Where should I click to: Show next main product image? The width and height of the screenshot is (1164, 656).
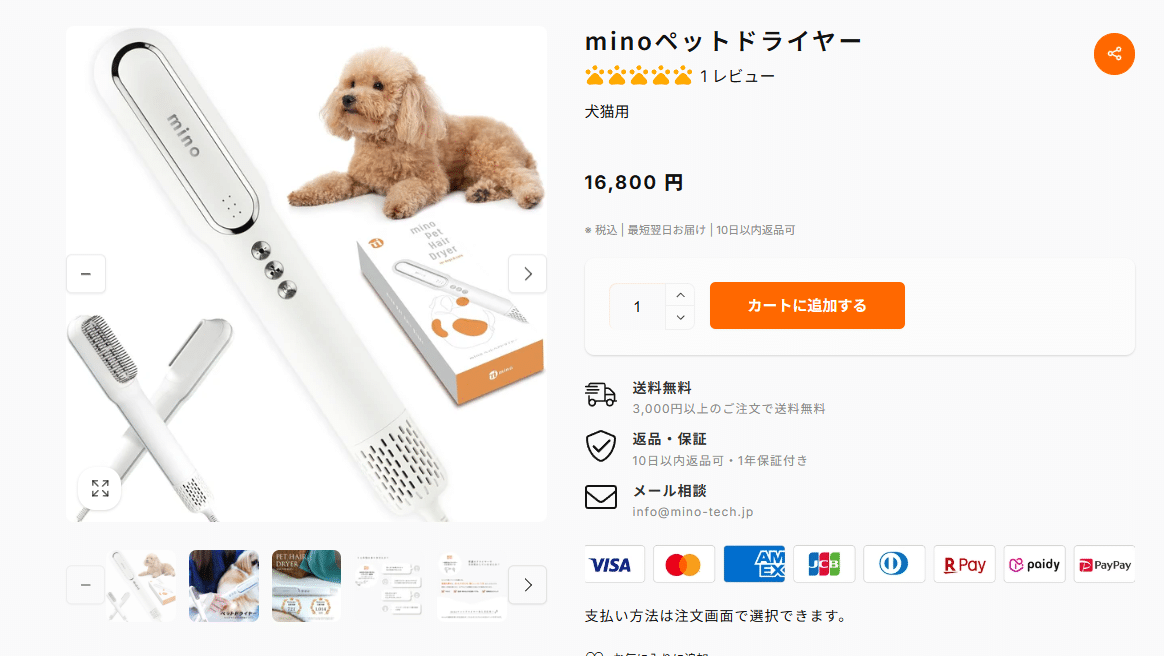click(x=528, y=274)
